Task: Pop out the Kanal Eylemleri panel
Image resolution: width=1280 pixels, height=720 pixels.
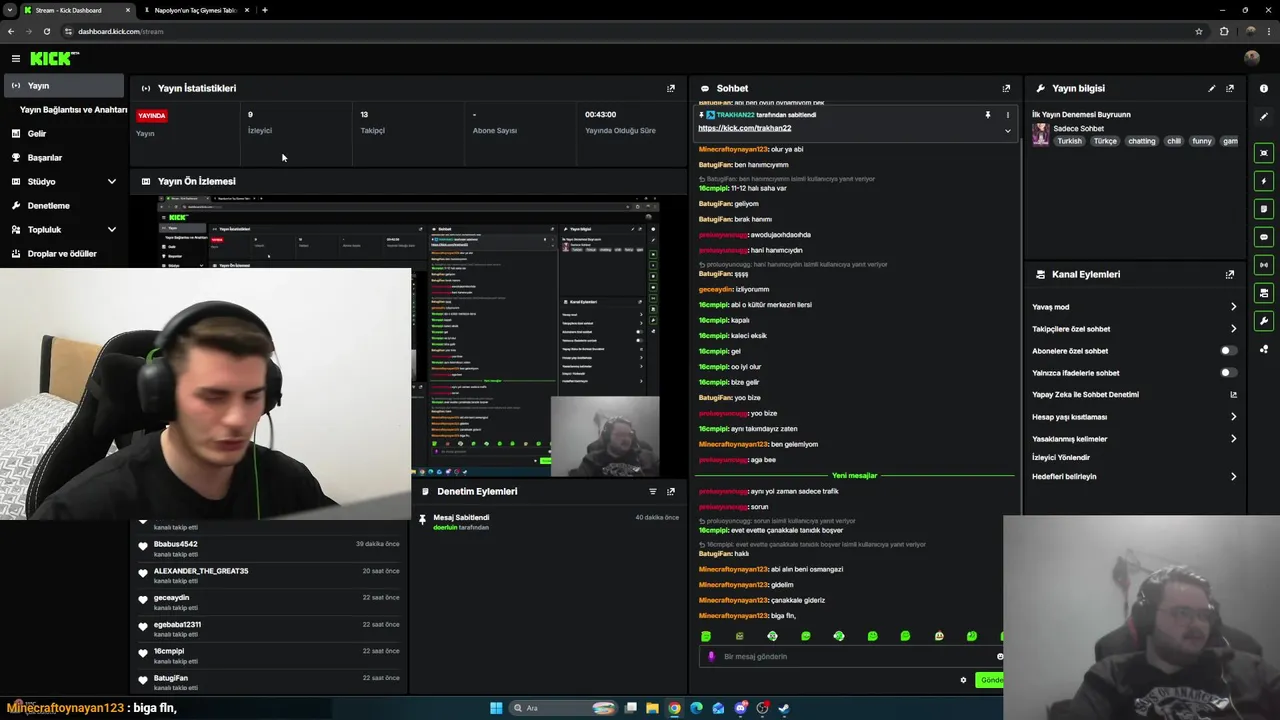Action: [x=1230, y=274]
